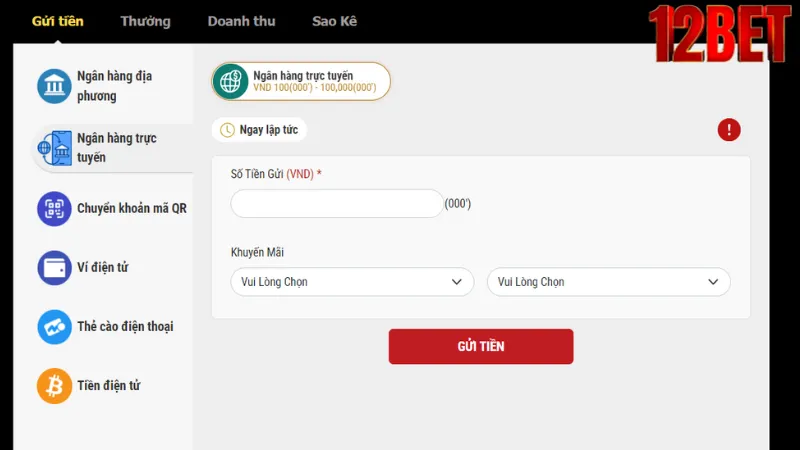
Task: Open the Doanh thu tab
Action: [241, 21]
